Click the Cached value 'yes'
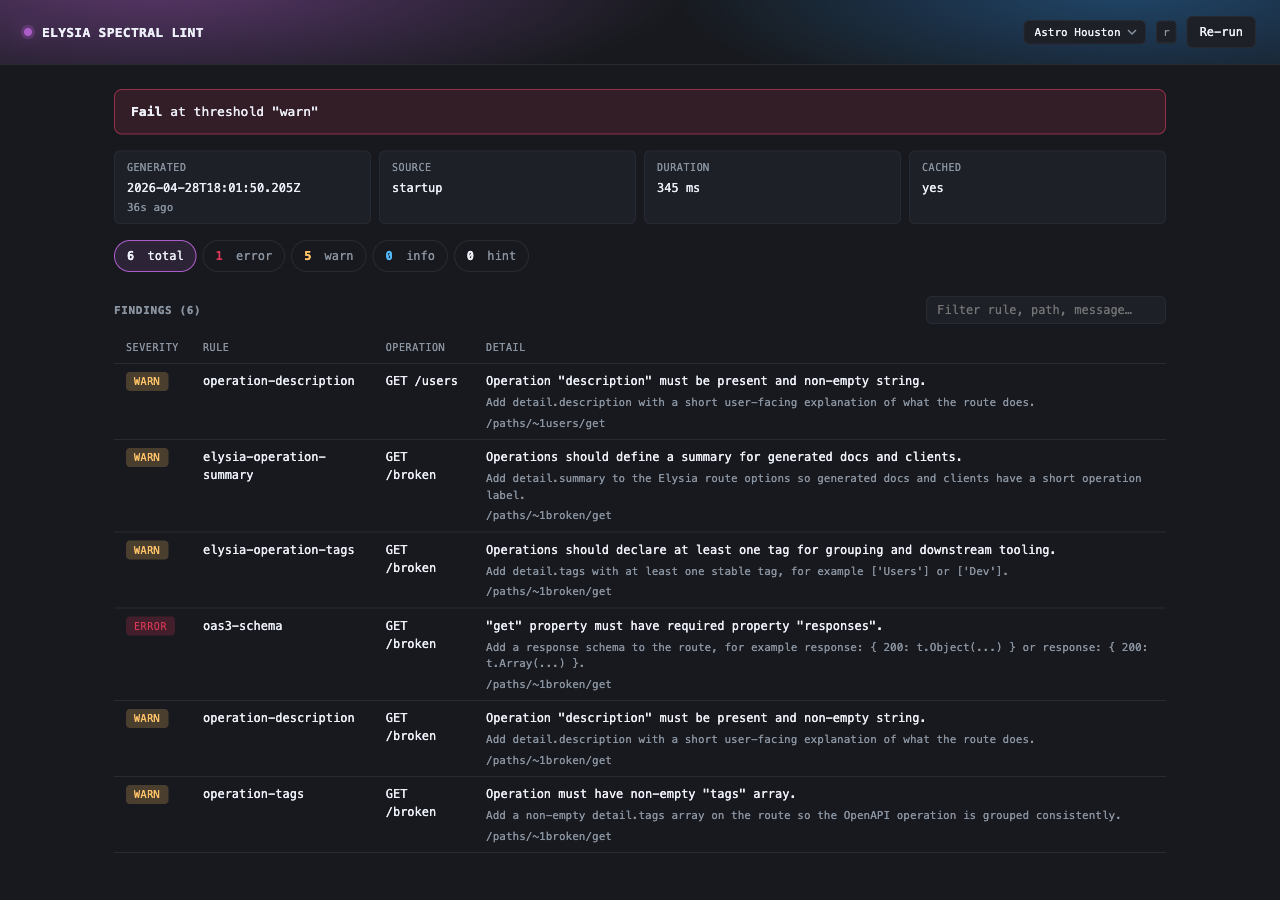 pos(933,188)
